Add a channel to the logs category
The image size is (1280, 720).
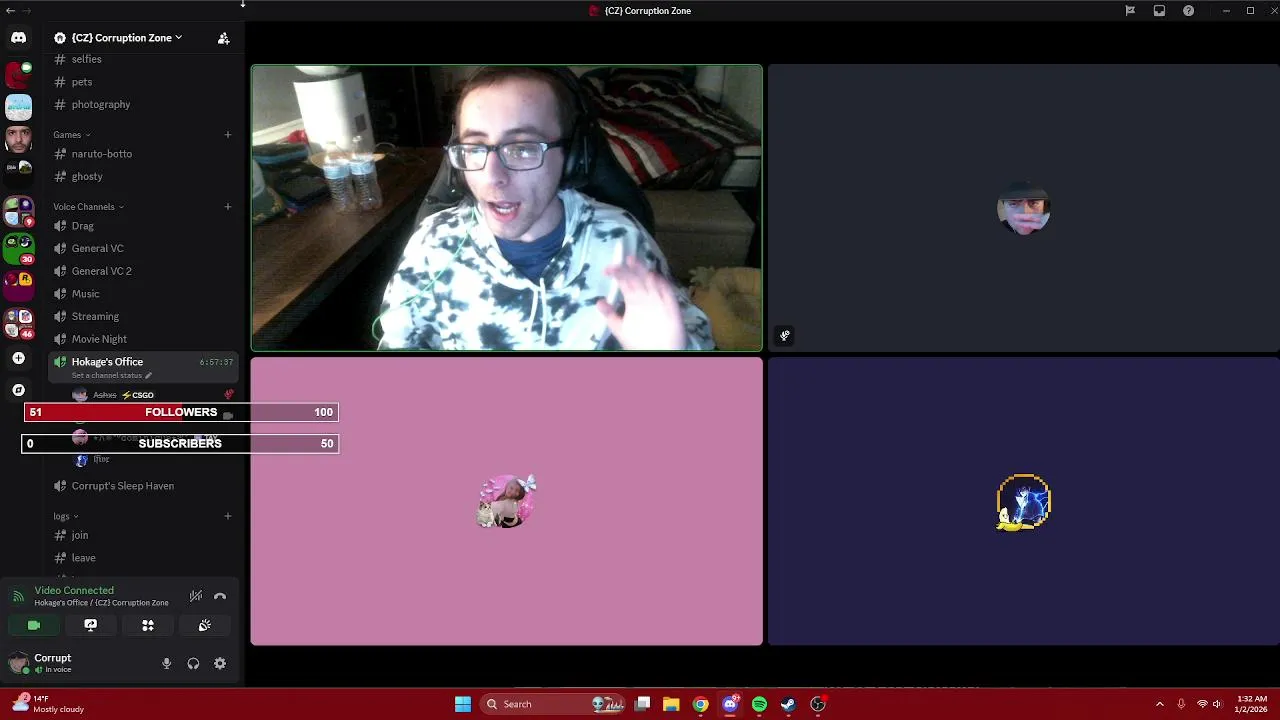pyautogui.click(x=228, y=516)
